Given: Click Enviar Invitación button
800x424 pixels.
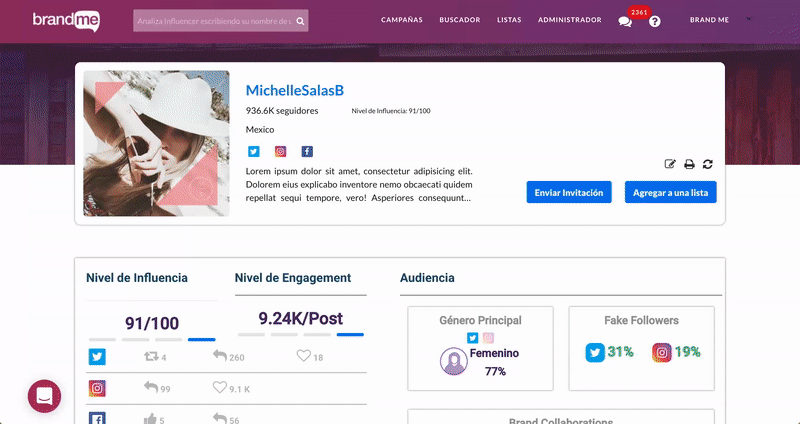Looking at the screenshot, I should coord(569,192).
